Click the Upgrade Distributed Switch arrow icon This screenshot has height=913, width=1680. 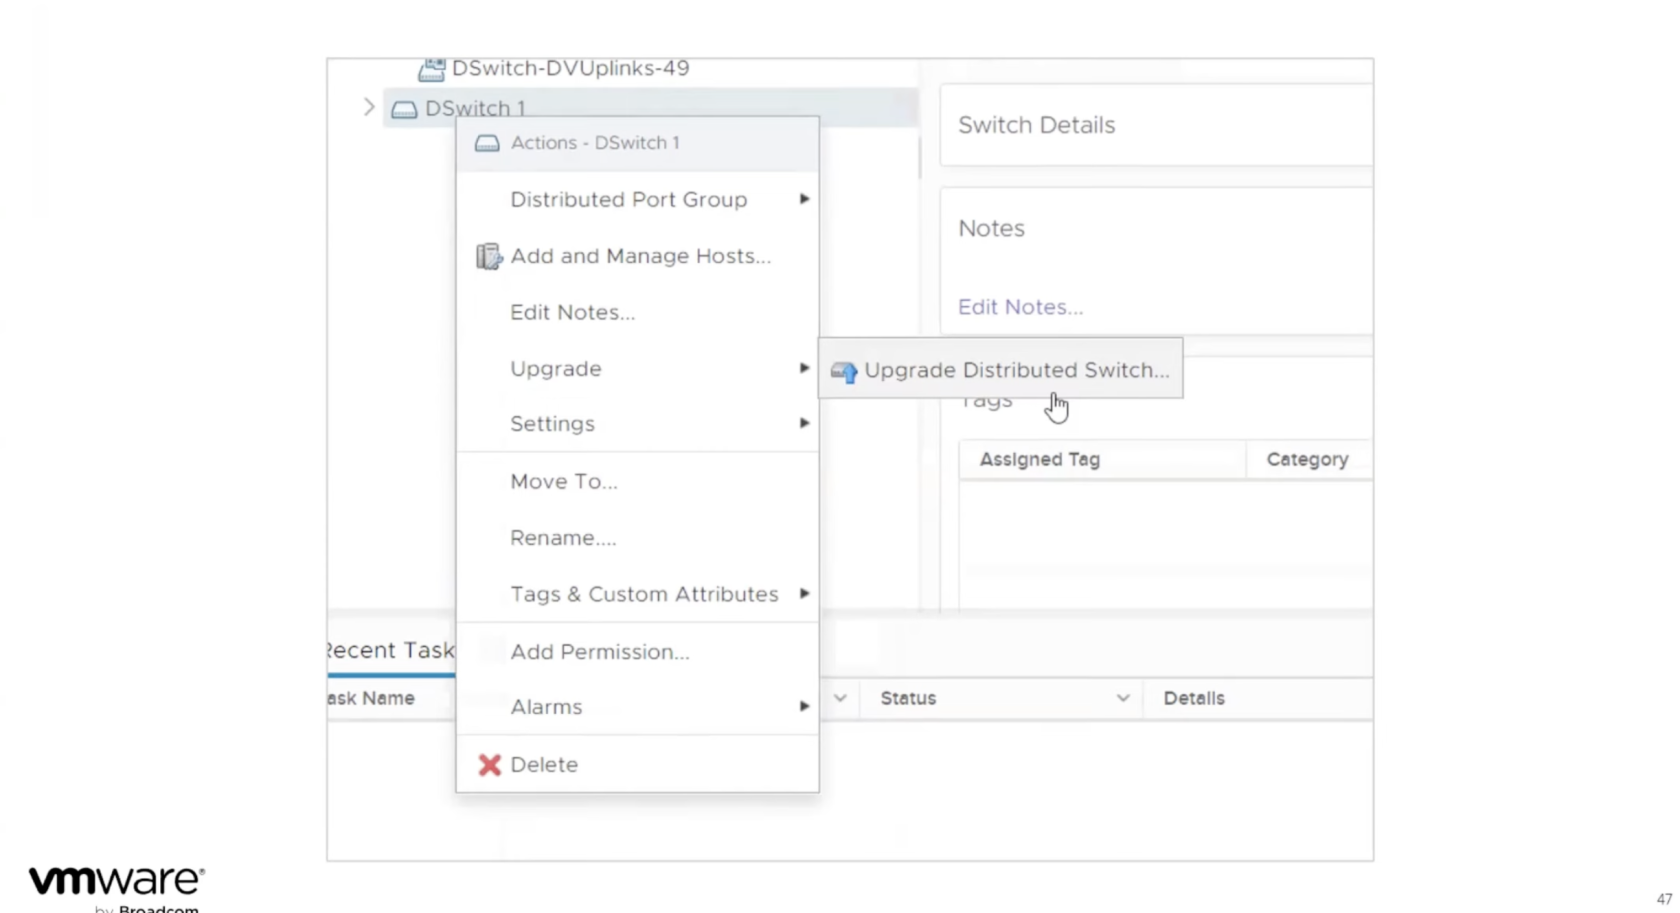tap(844, 372)
